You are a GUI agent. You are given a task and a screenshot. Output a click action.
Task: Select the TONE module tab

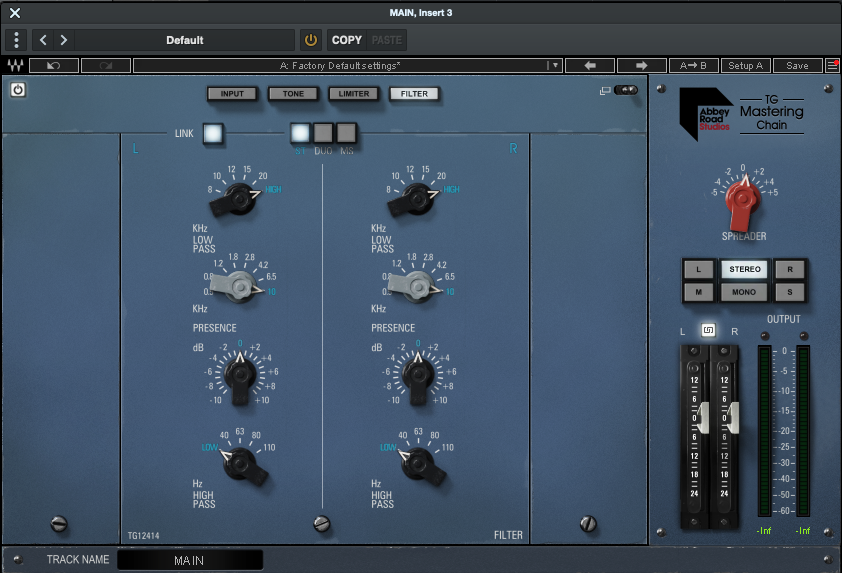coord(293,93)
